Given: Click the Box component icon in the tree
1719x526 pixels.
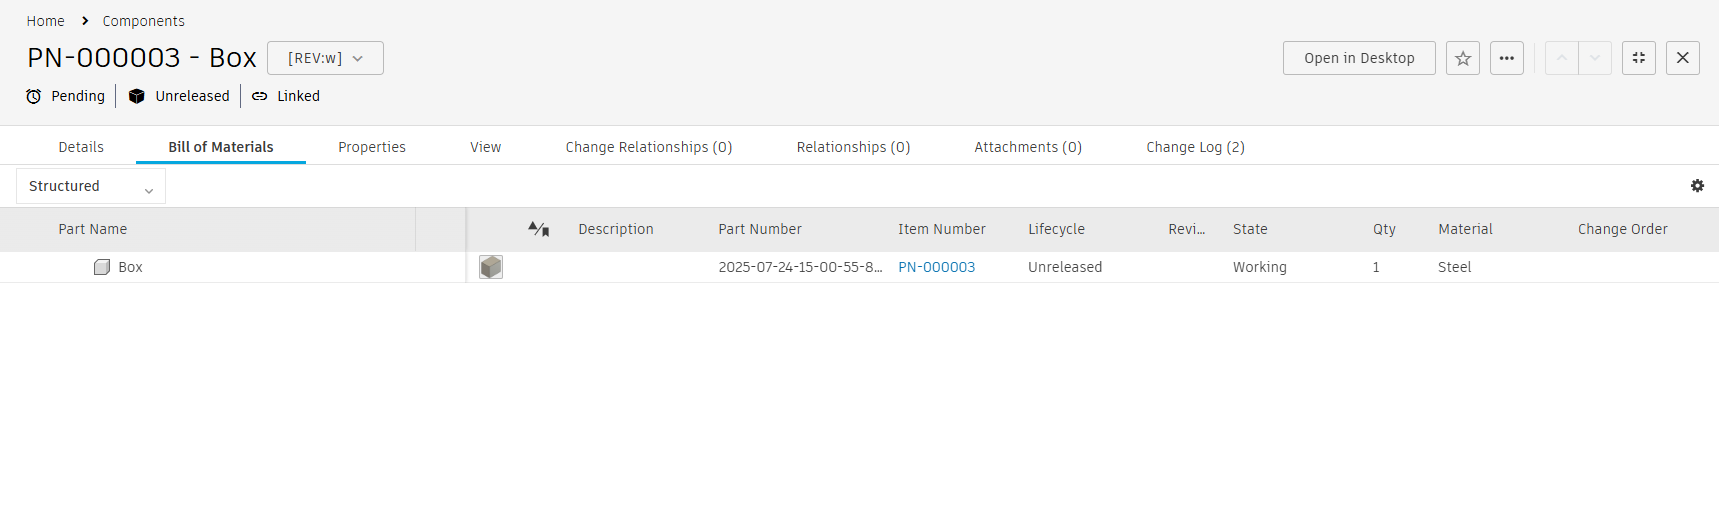Looking at the screenshot, I should click(x=101, y=267).
